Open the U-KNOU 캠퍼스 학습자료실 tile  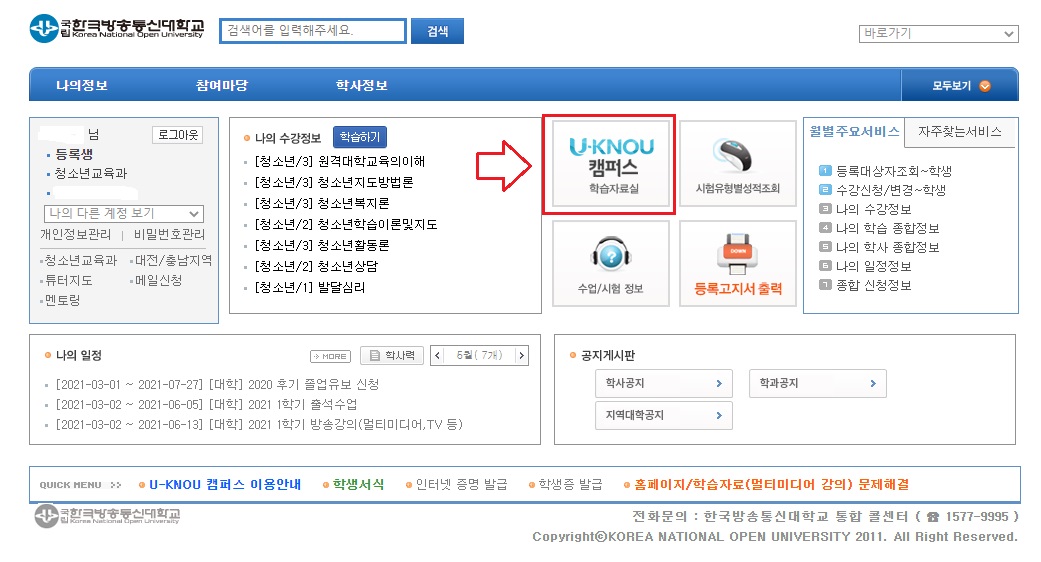coord(611,165)
